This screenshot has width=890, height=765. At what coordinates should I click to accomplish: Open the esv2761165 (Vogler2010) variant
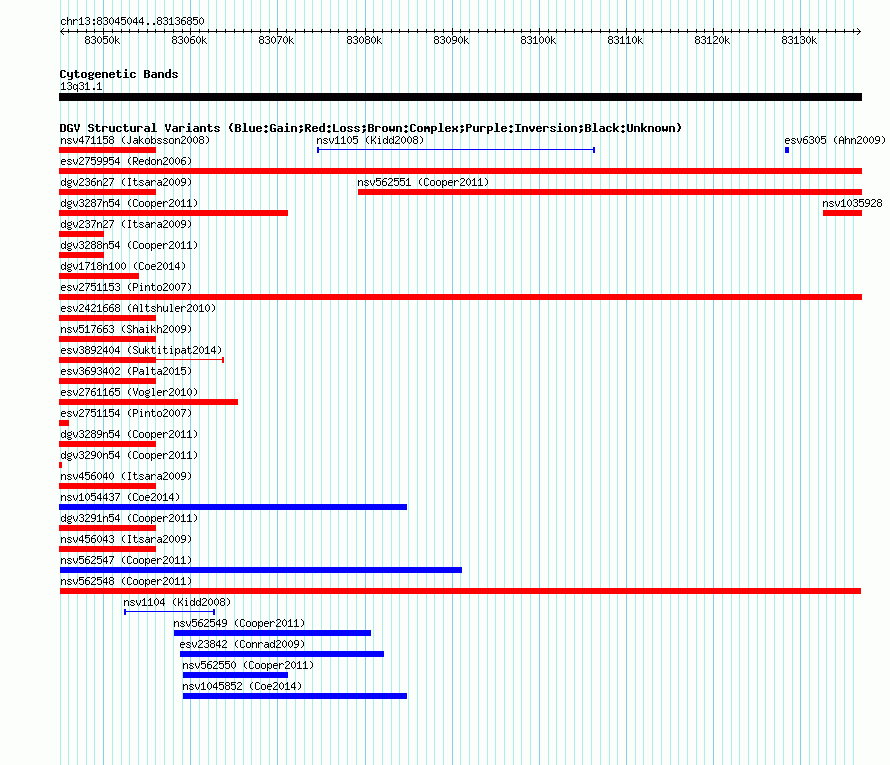point(129,392)
